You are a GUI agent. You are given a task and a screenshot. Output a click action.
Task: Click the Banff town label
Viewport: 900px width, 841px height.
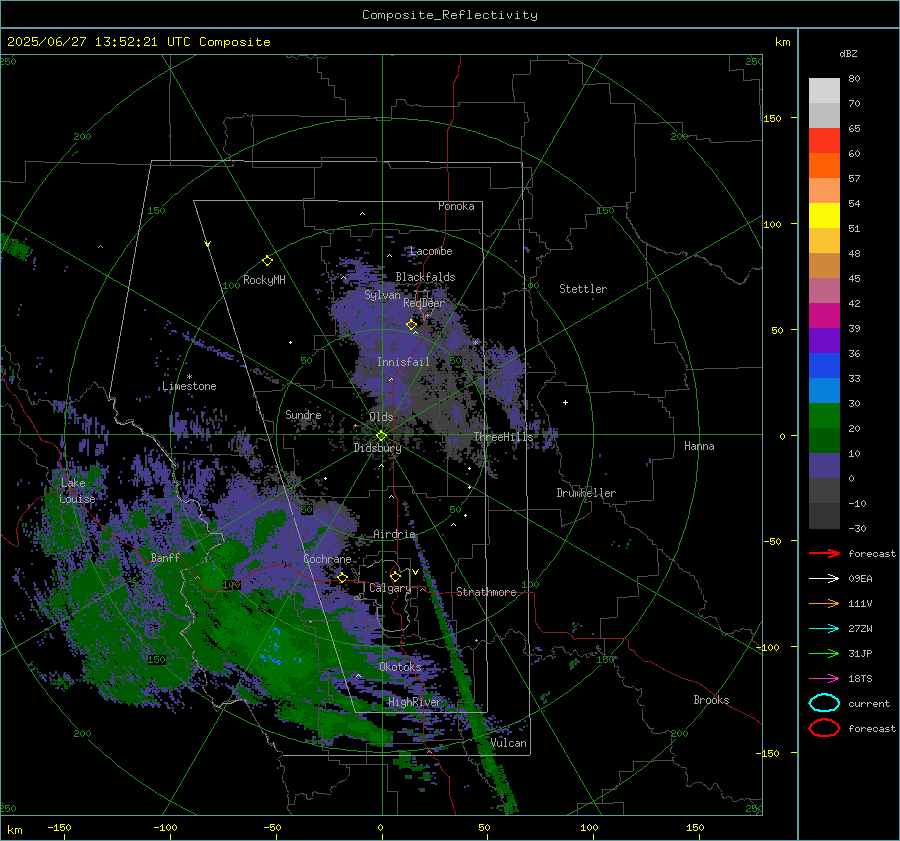coord(165,558)
